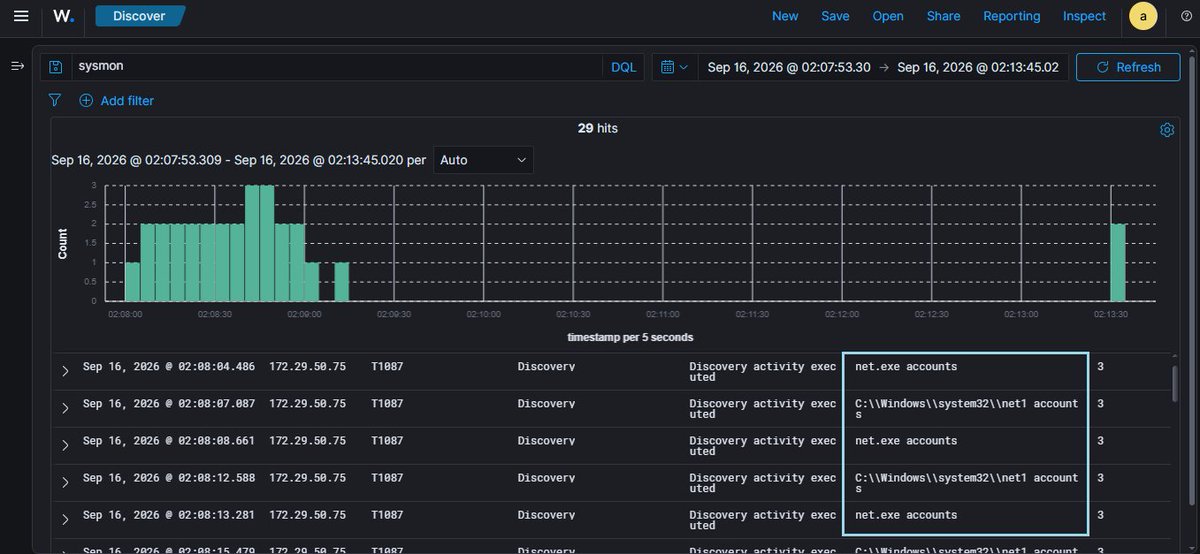Click Add filter link
The image size is (1200, 554).
tap(117, 100)
